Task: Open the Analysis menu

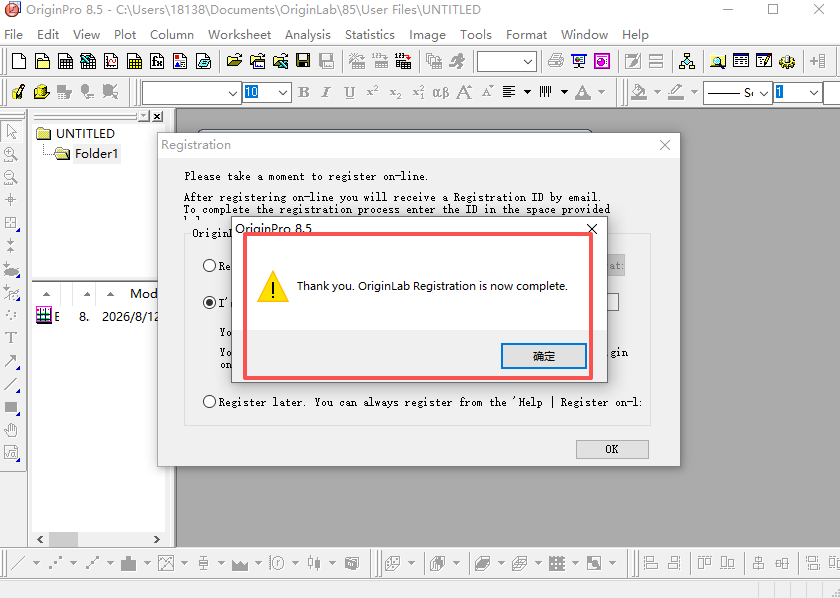Action: pyautogui.click(x=308, y=35)
